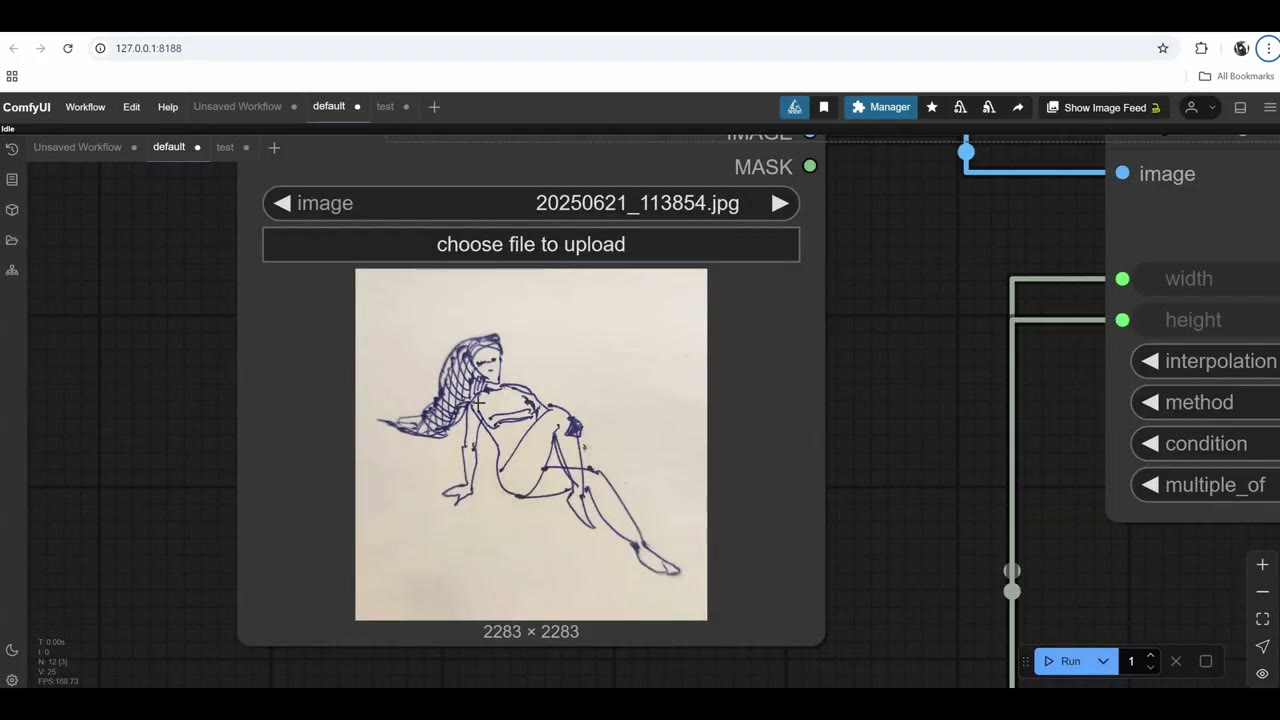The image size is (1280, 720).
Task: Open settings gear in sidebar
Action: point(12,680)
